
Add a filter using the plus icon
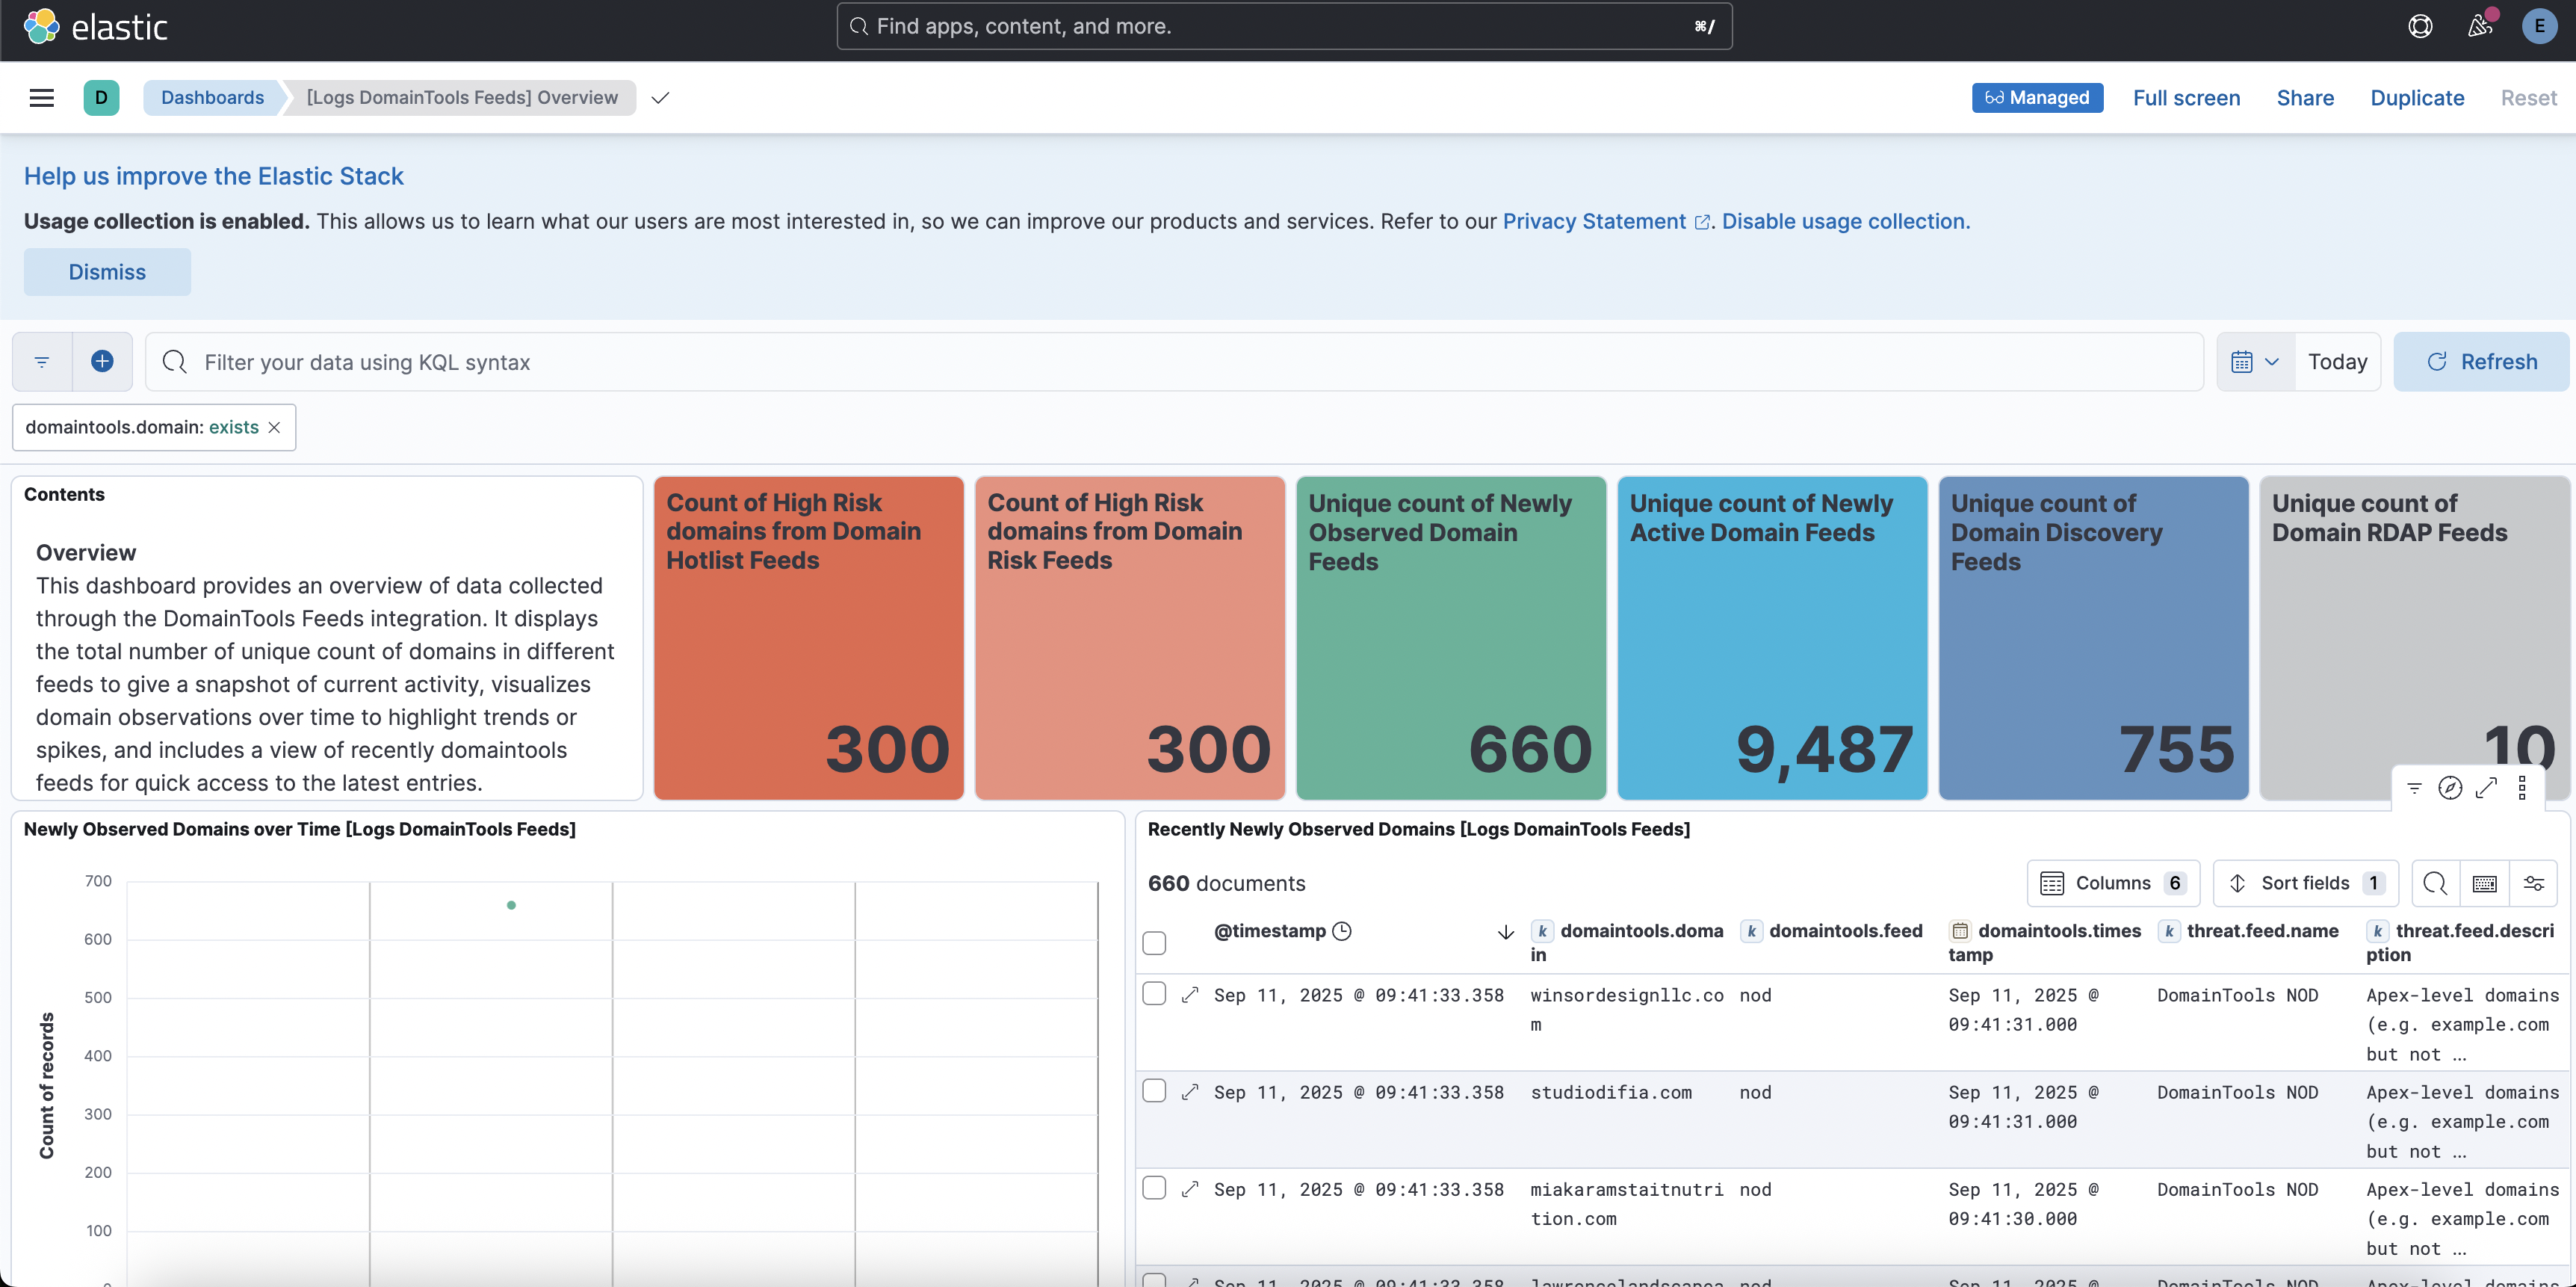pos(102,361)
